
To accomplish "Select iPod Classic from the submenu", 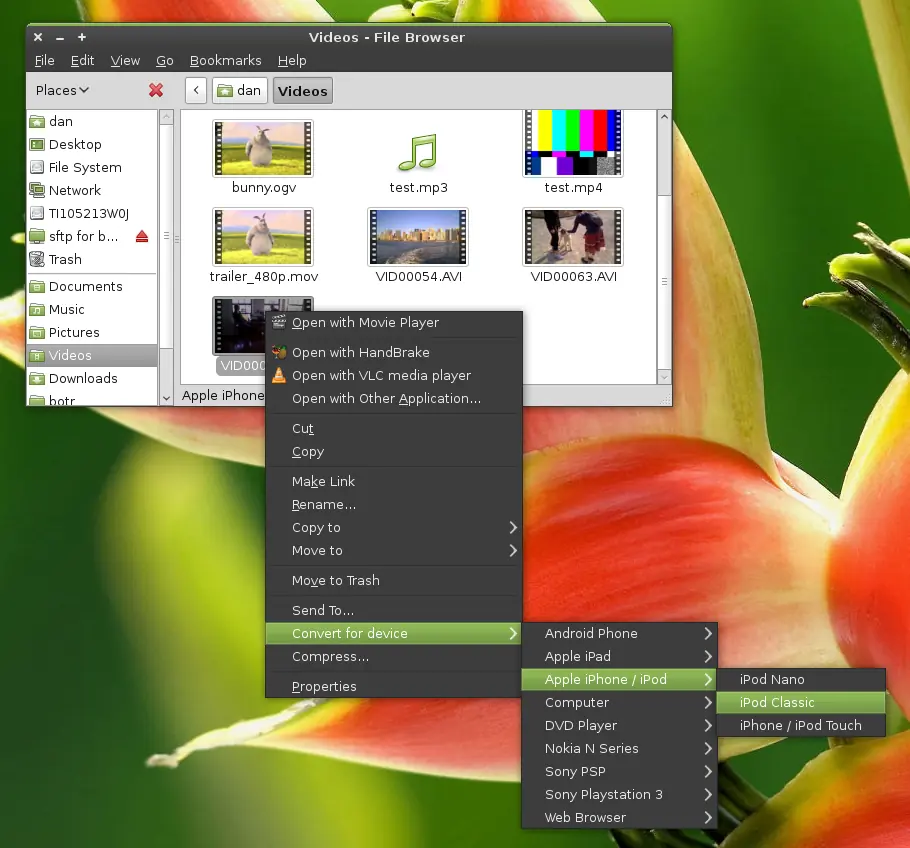I will pos(801,702).
